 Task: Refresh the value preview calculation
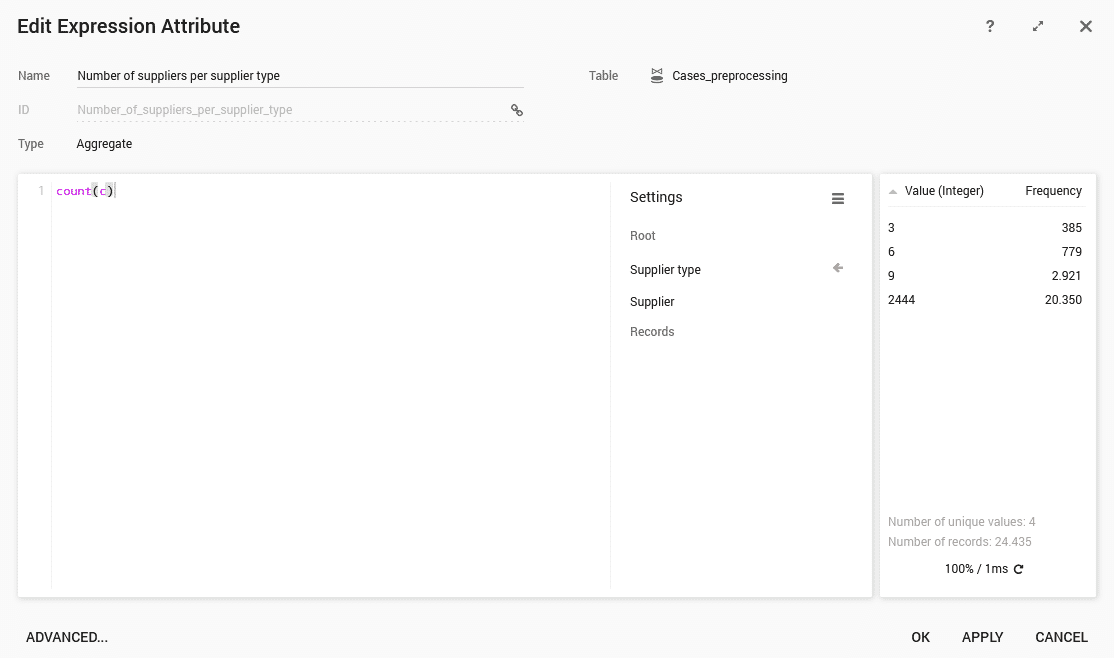pos(1019,569)
